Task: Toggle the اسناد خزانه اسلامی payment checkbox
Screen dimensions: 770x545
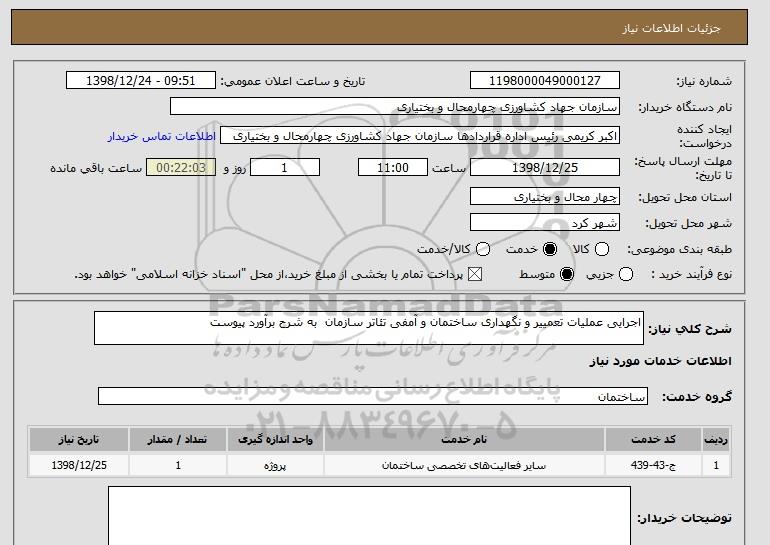Action: [x=474, y=274]
